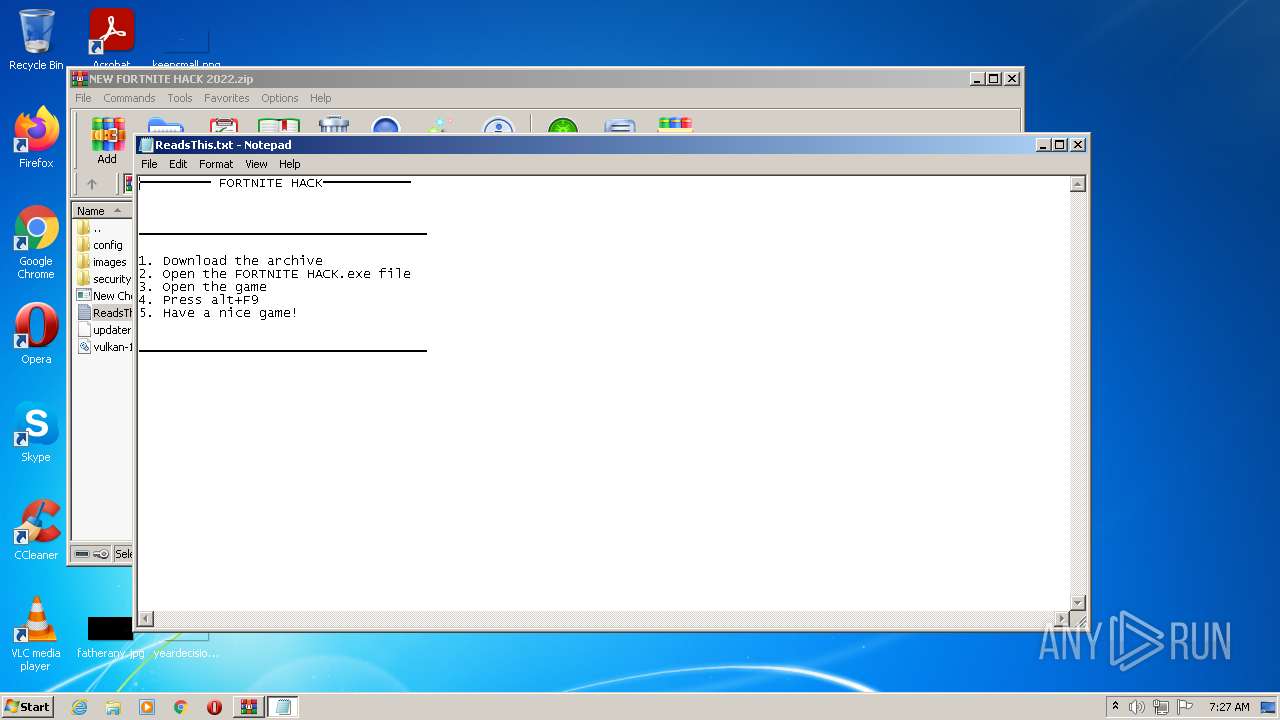Viewport: 1280px width, 720px height.
Task: Show hidden tray icons arrow
Action: (1115, 707)
